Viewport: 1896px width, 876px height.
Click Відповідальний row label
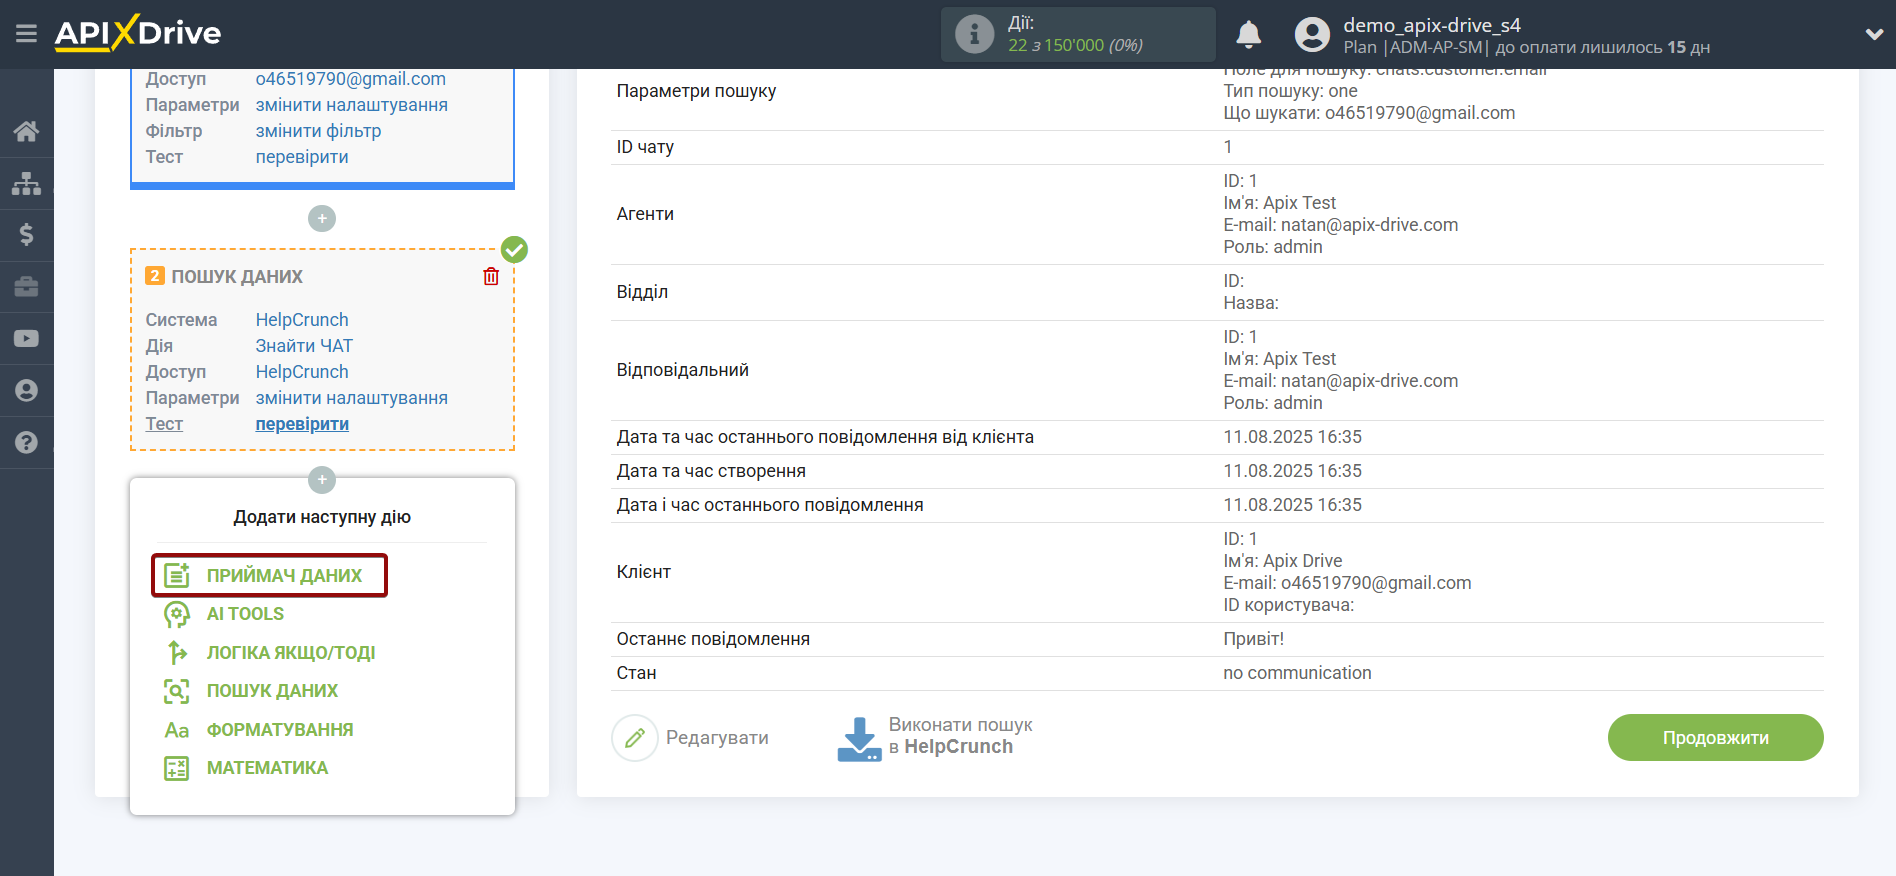point(682,370)
